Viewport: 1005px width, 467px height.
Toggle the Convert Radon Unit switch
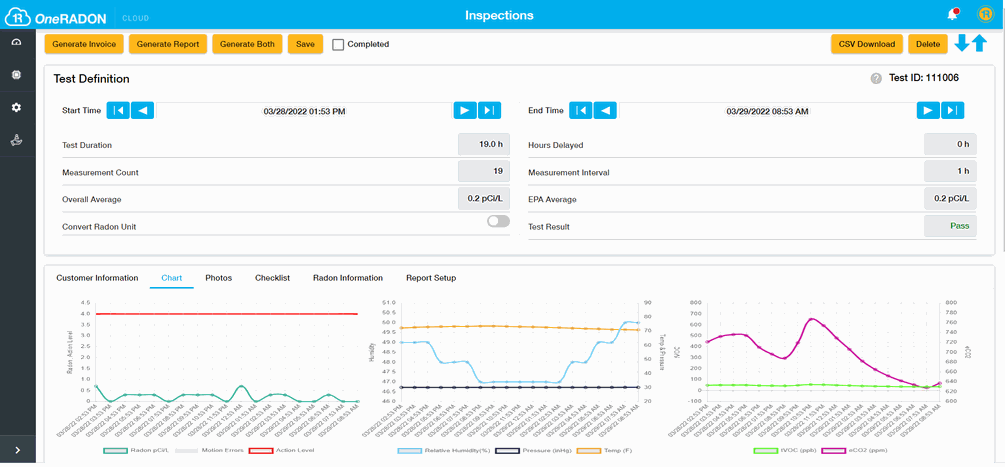pos(498,221)
